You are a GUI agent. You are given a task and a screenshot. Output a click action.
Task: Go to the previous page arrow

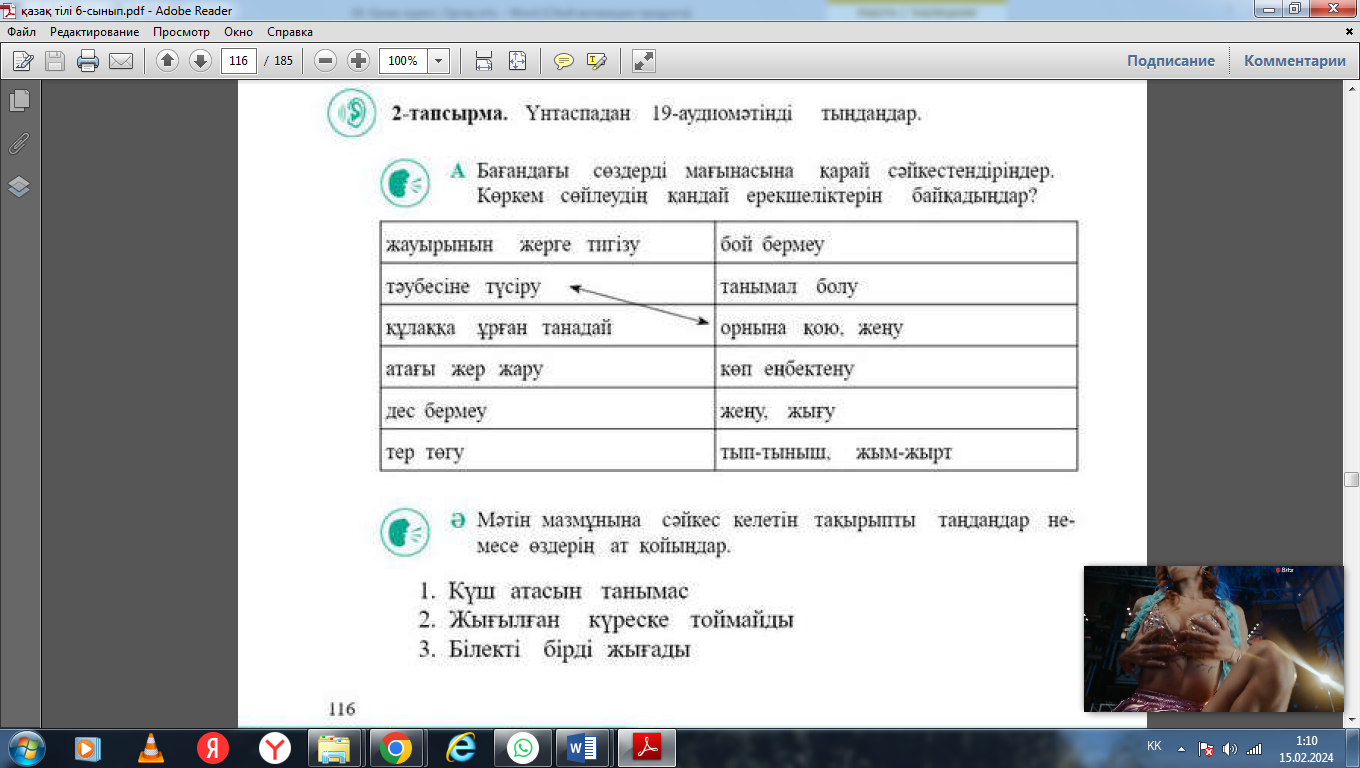pyautogui.click(x=167, y=61)
